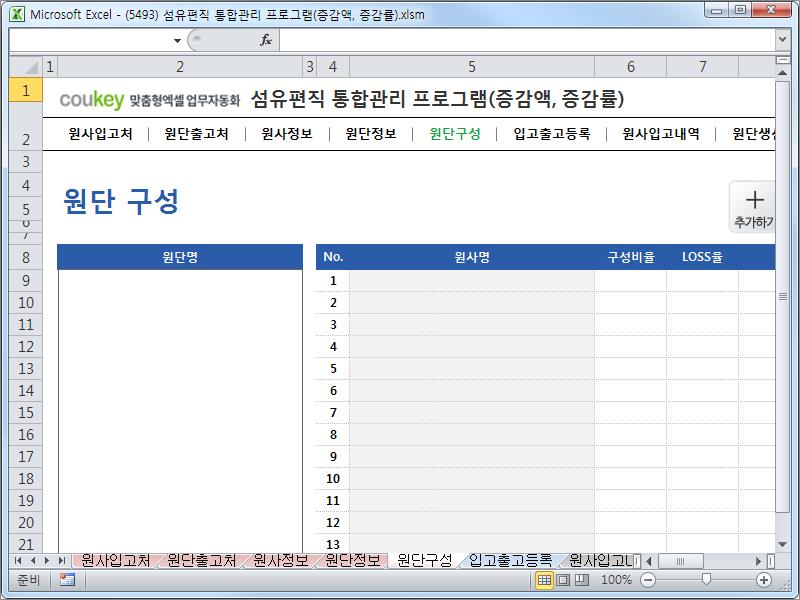This screenshot has width=800, height=600.
Task: Click the zoom slider handle
Action: 706,579
